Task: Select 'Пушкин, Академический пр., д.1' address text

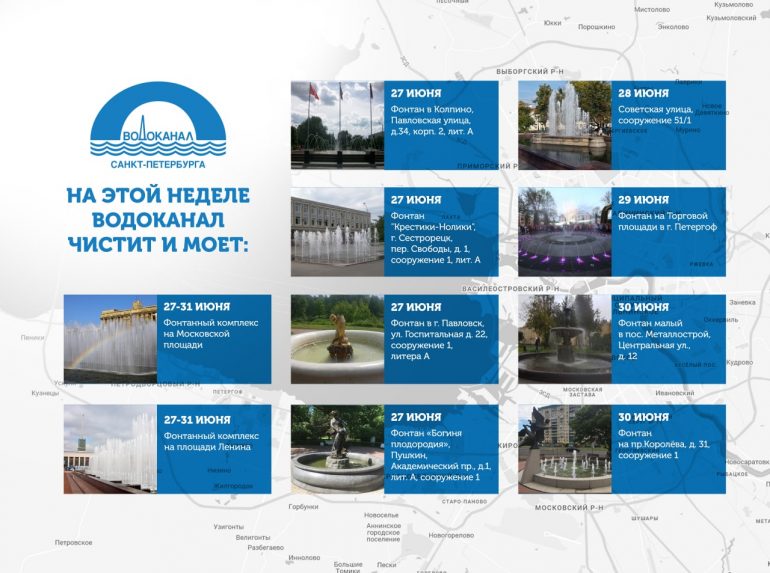Action: coord(440,461)
